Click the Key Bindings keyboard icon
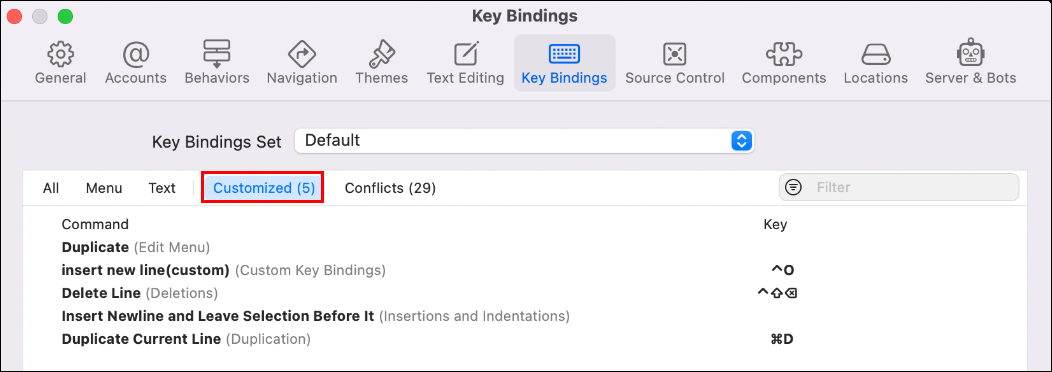 coord(564,54)
